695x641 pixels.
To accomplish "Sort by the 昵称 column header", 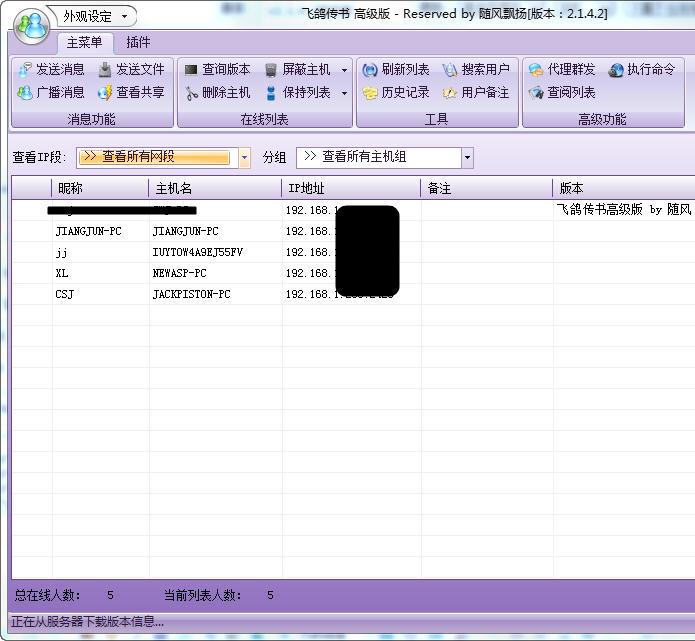I will tap(100, 188).
